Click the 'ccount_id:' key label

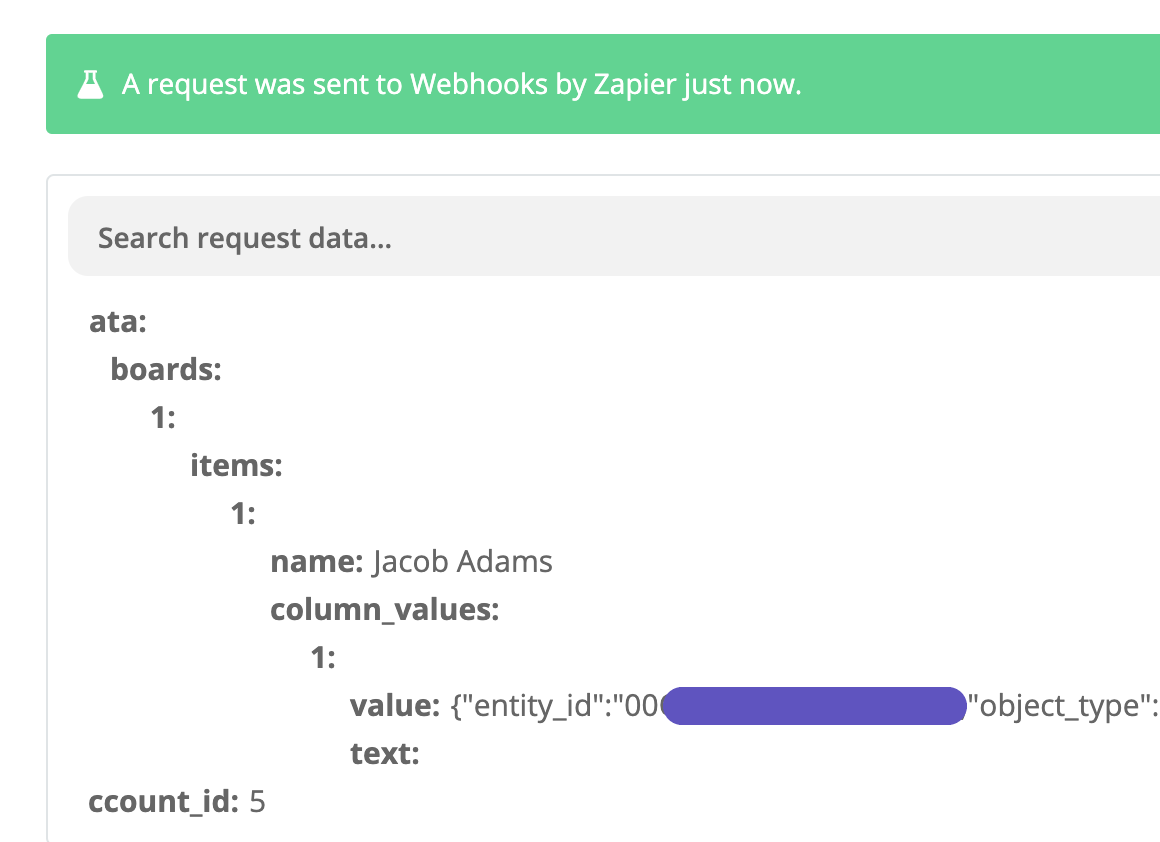[163, 801]
